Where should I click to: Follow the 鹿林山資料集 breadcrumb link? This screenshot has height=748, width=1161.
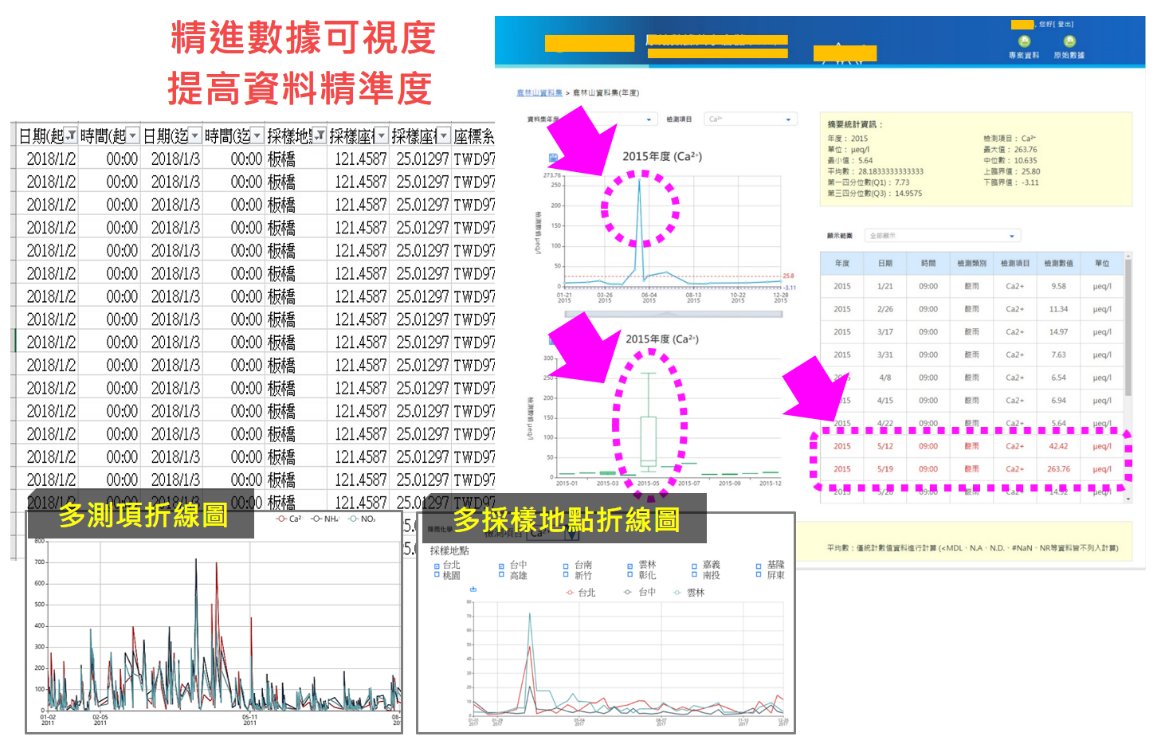539,93
